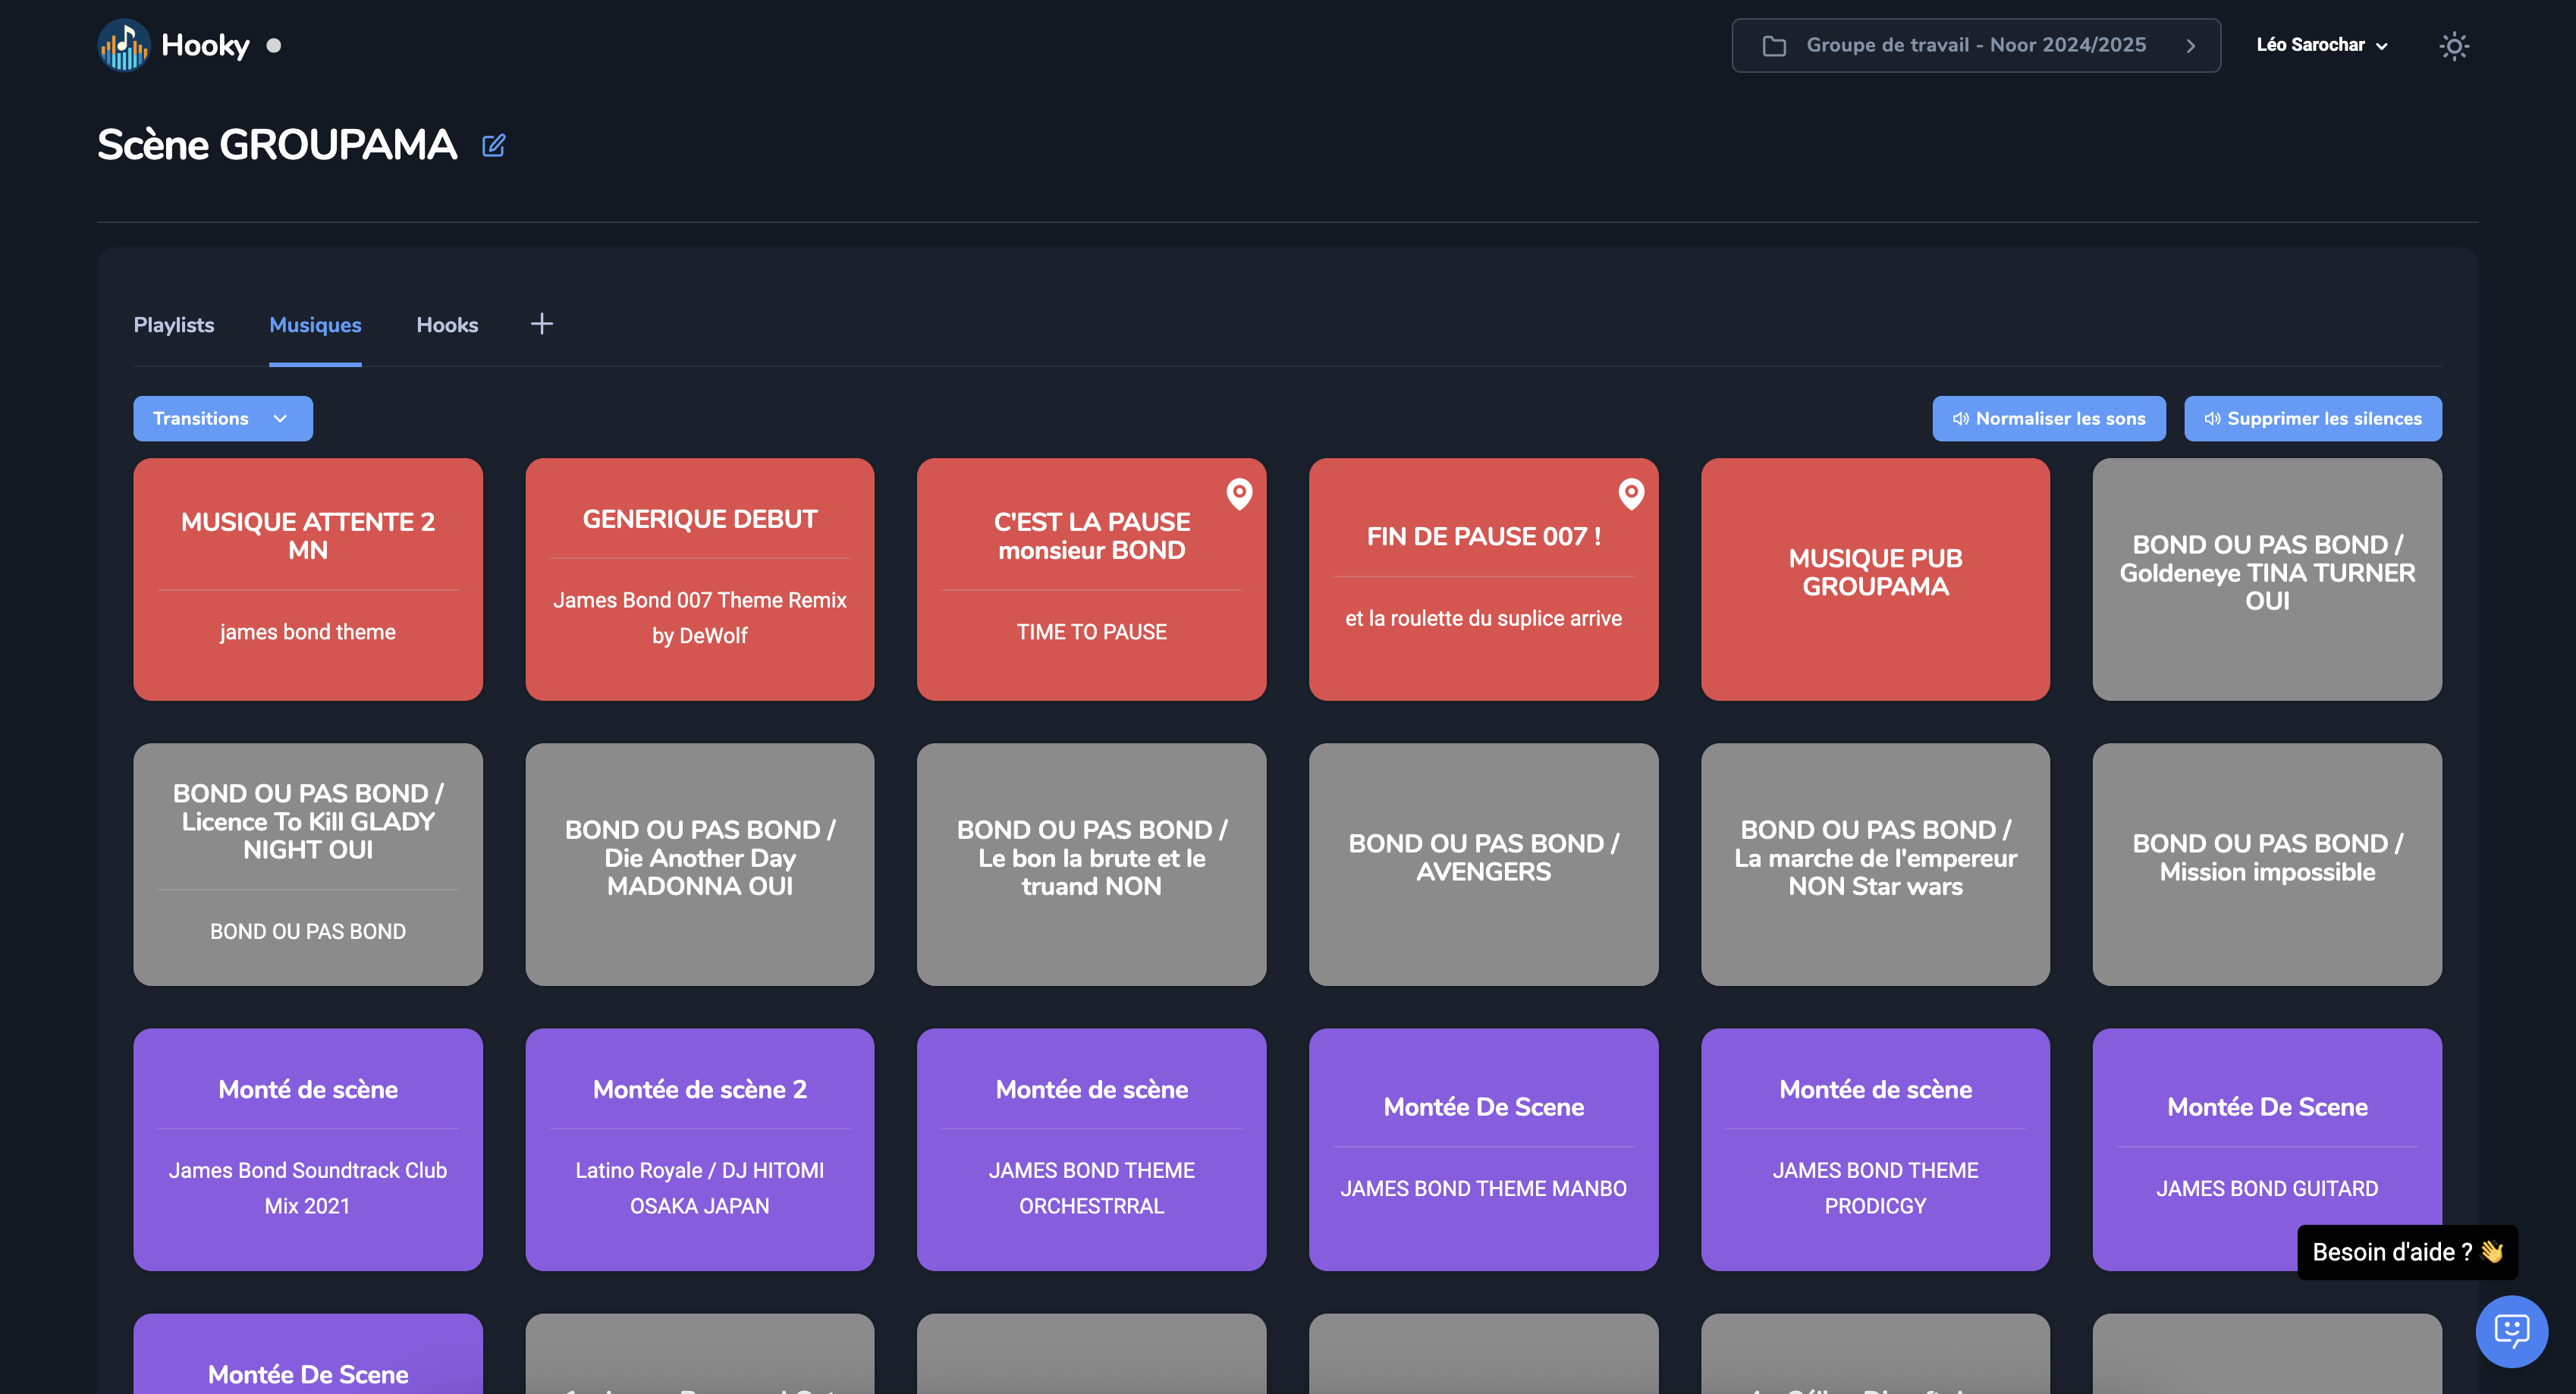2576x1394 pixels.
Task: Click pin marker on C'EST LA PAUSE card
Action: point(1239,493)
